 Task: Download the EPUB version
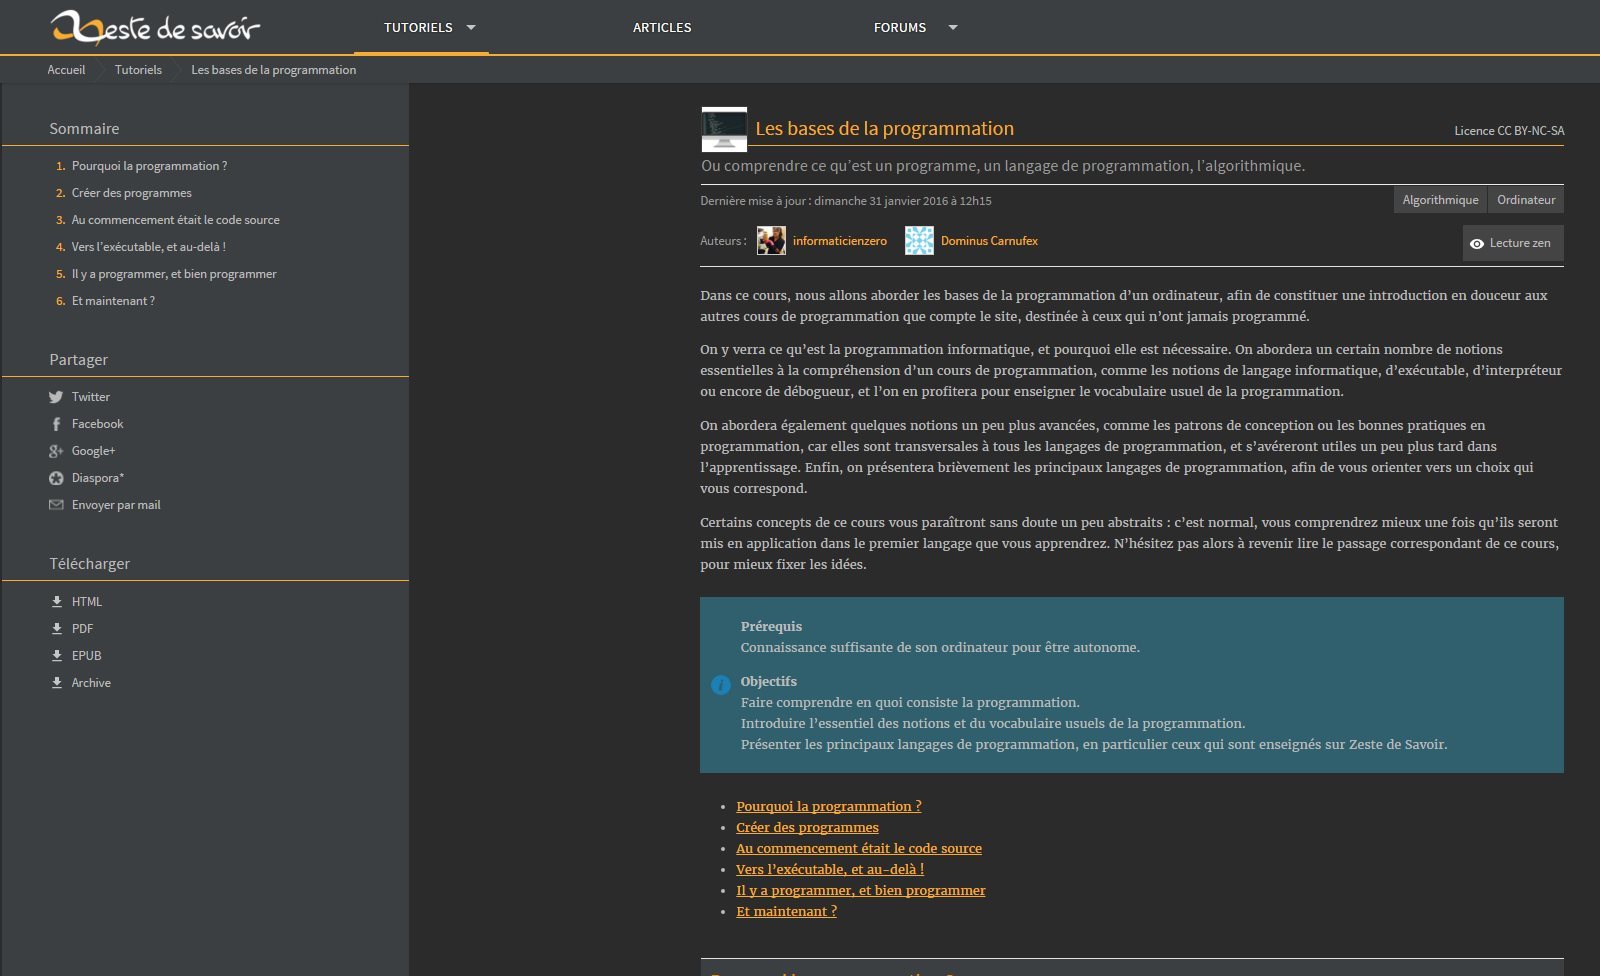(86, 656)
